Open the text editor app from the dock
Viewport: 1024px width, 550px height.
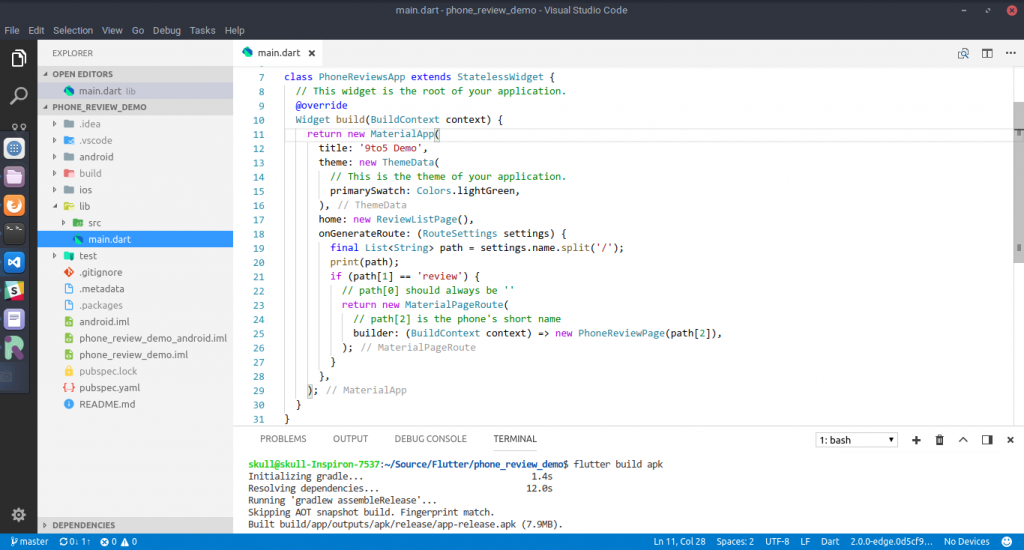coord(14,319)
